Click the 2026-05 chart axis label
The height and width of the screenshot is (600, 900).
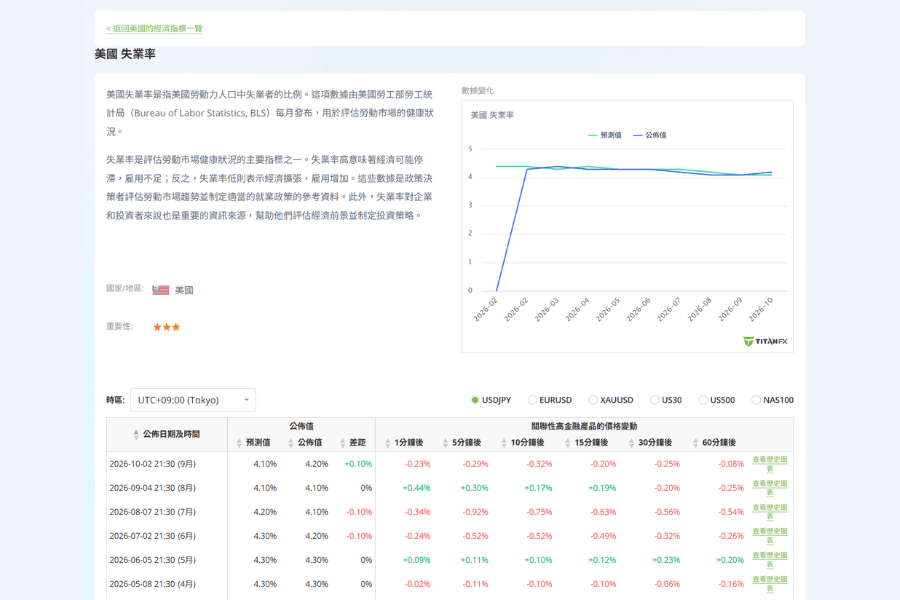[608, 309]
